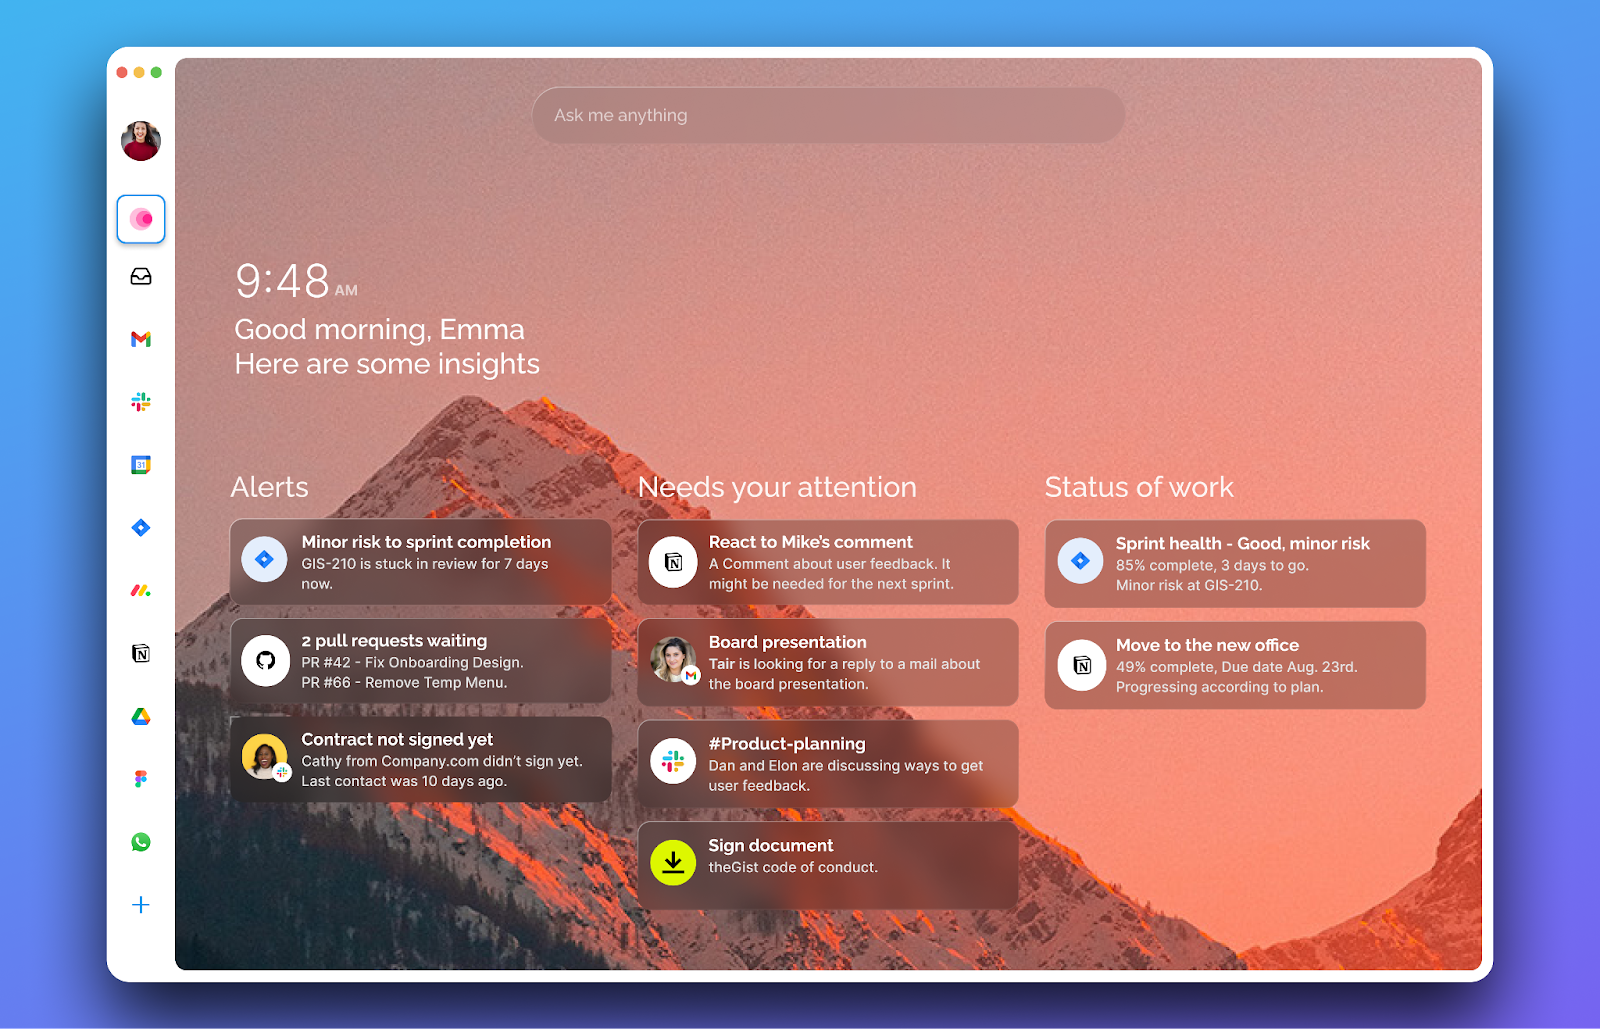The image size is (1600, 1029).
Task: Open Notion from the sidebar
Action: click(141, 653)
